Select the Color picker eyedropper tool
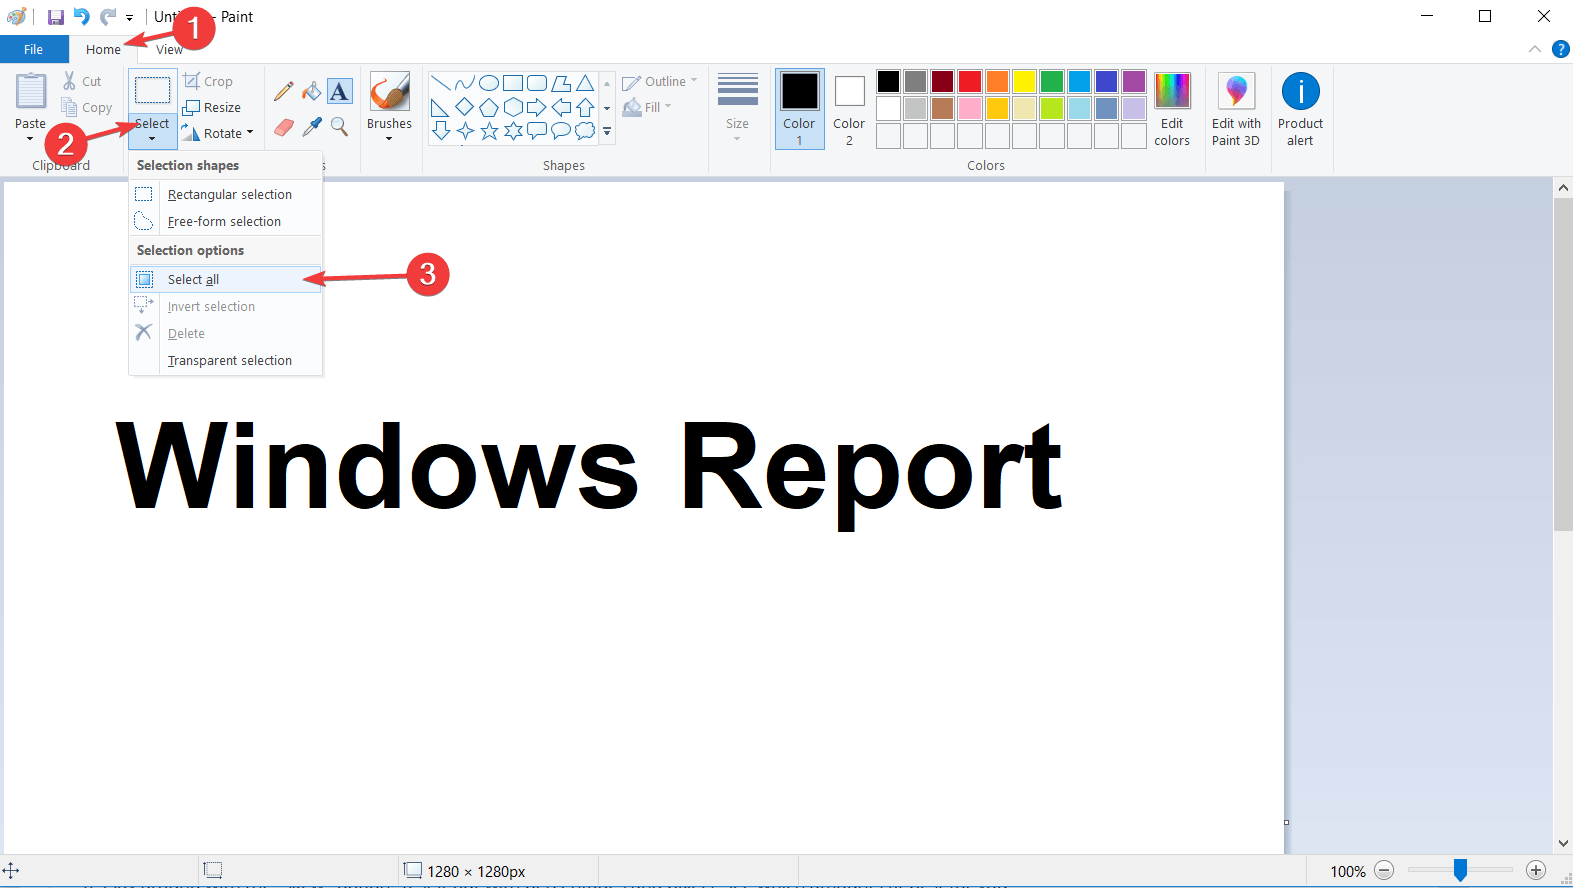The height and width of the screenshot is (888, 1573). 312,127
